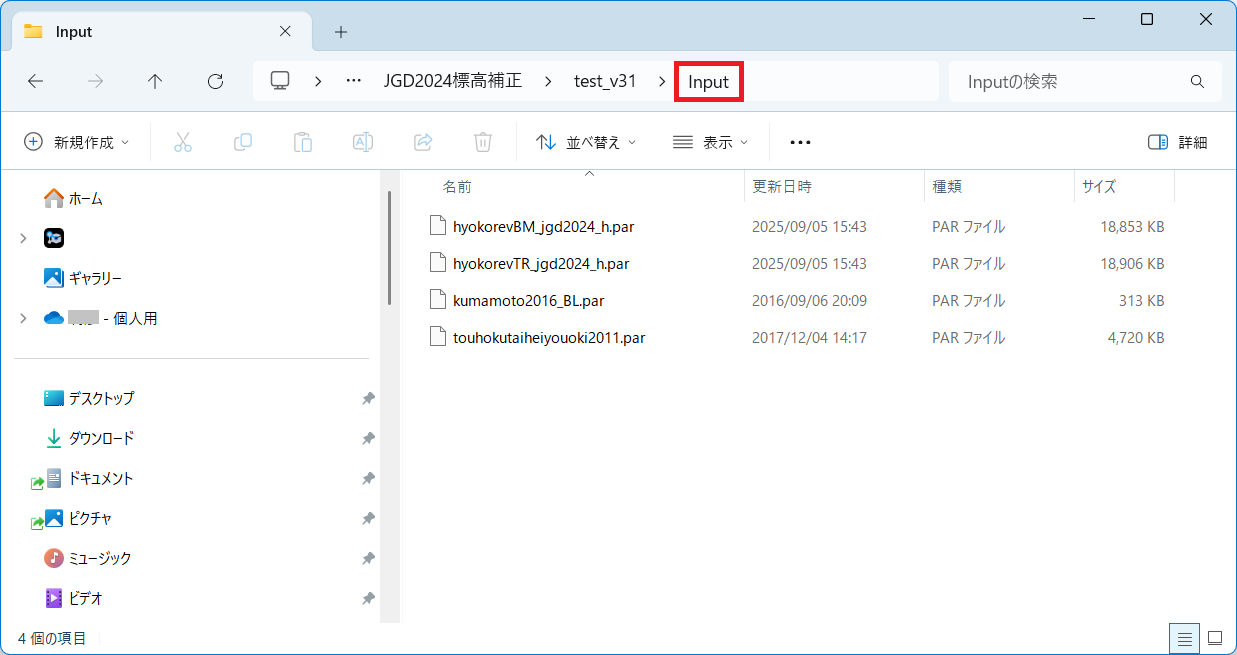Screen dimensions: 1237x655
Task: Click the Inputの検索 search field
Action: click(1070, 82)
